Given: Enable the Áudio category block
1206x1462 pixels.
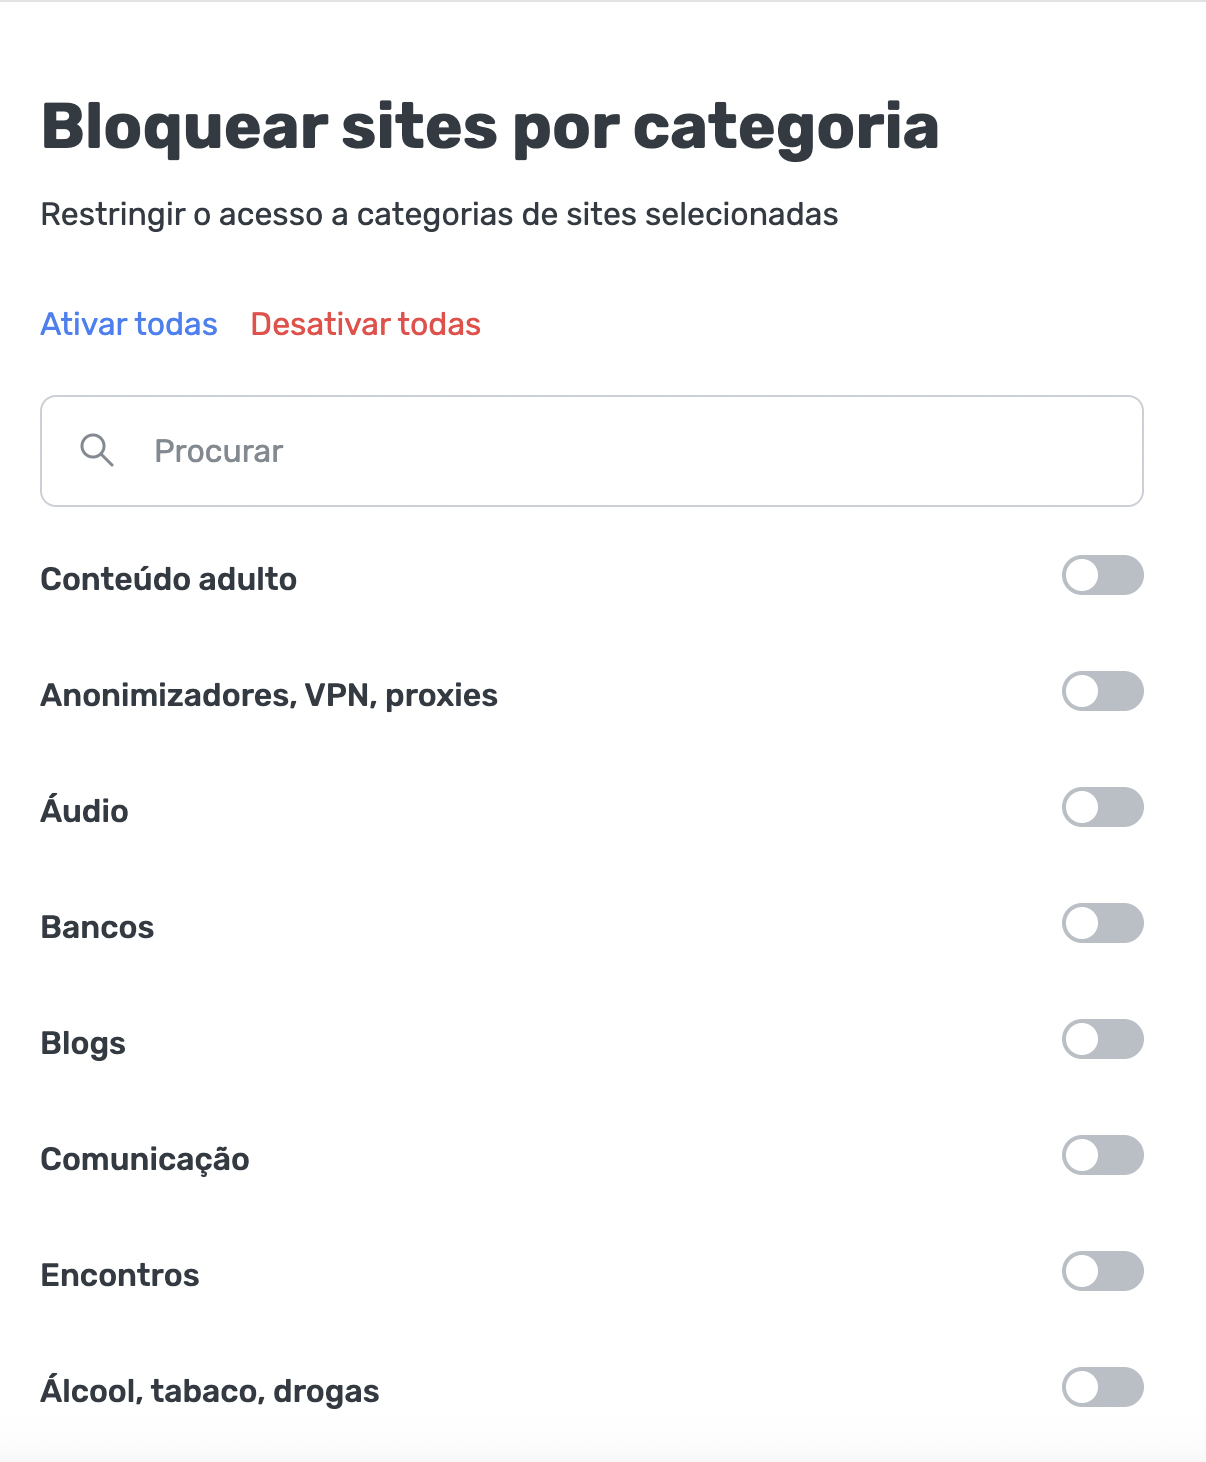Looking at the screenshot, I should 1101,807.
